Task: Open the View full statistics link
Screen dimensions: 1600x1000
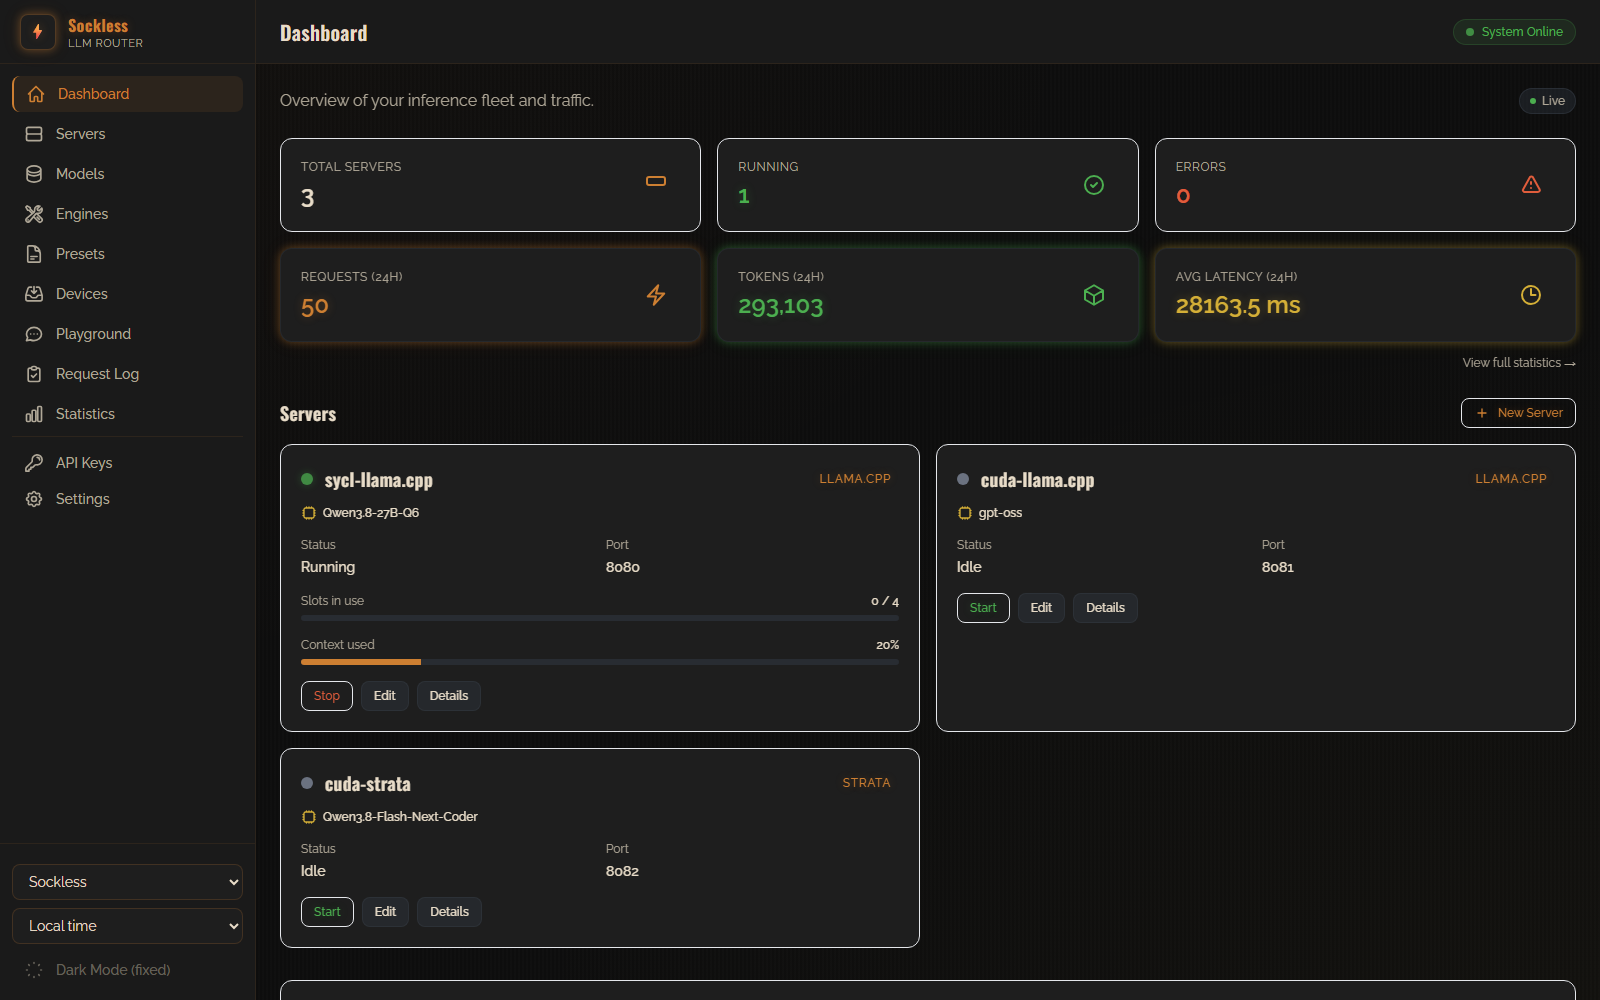Action: coord(1519,363)
